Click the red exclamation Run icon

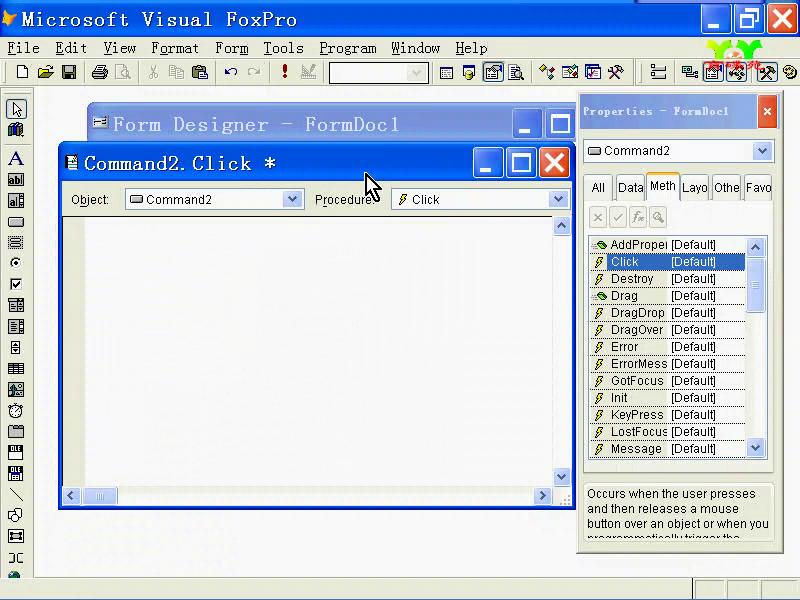tap(285, 71)
